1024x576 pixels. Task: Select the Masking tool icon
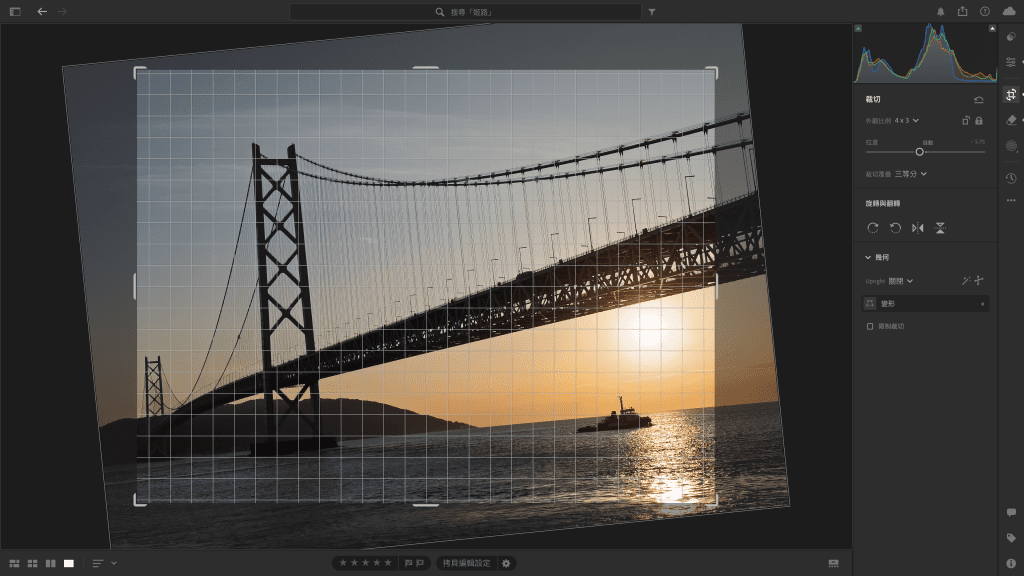pos(1012,148)
